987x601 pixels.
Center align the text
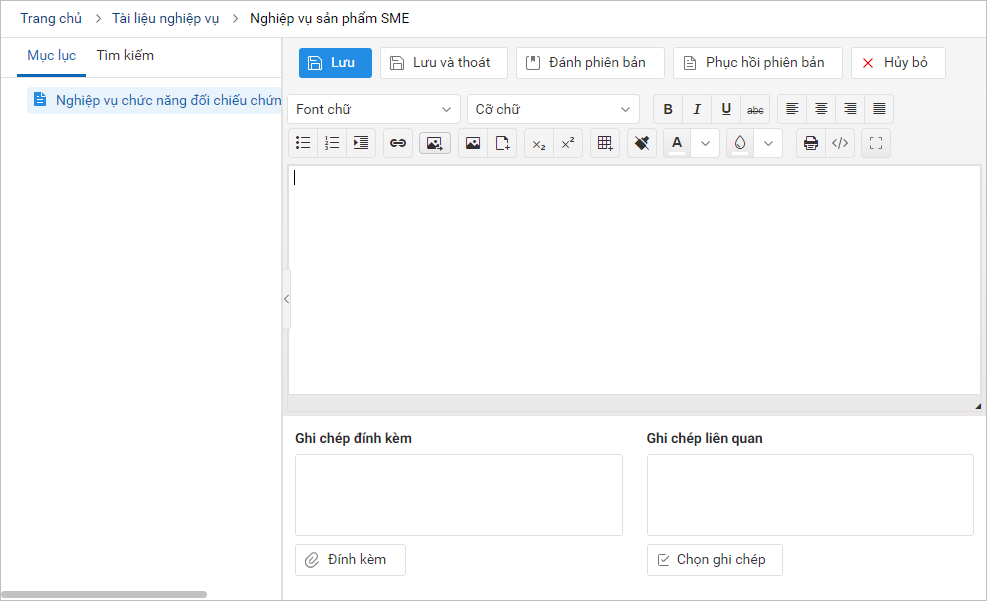[821, 110]
